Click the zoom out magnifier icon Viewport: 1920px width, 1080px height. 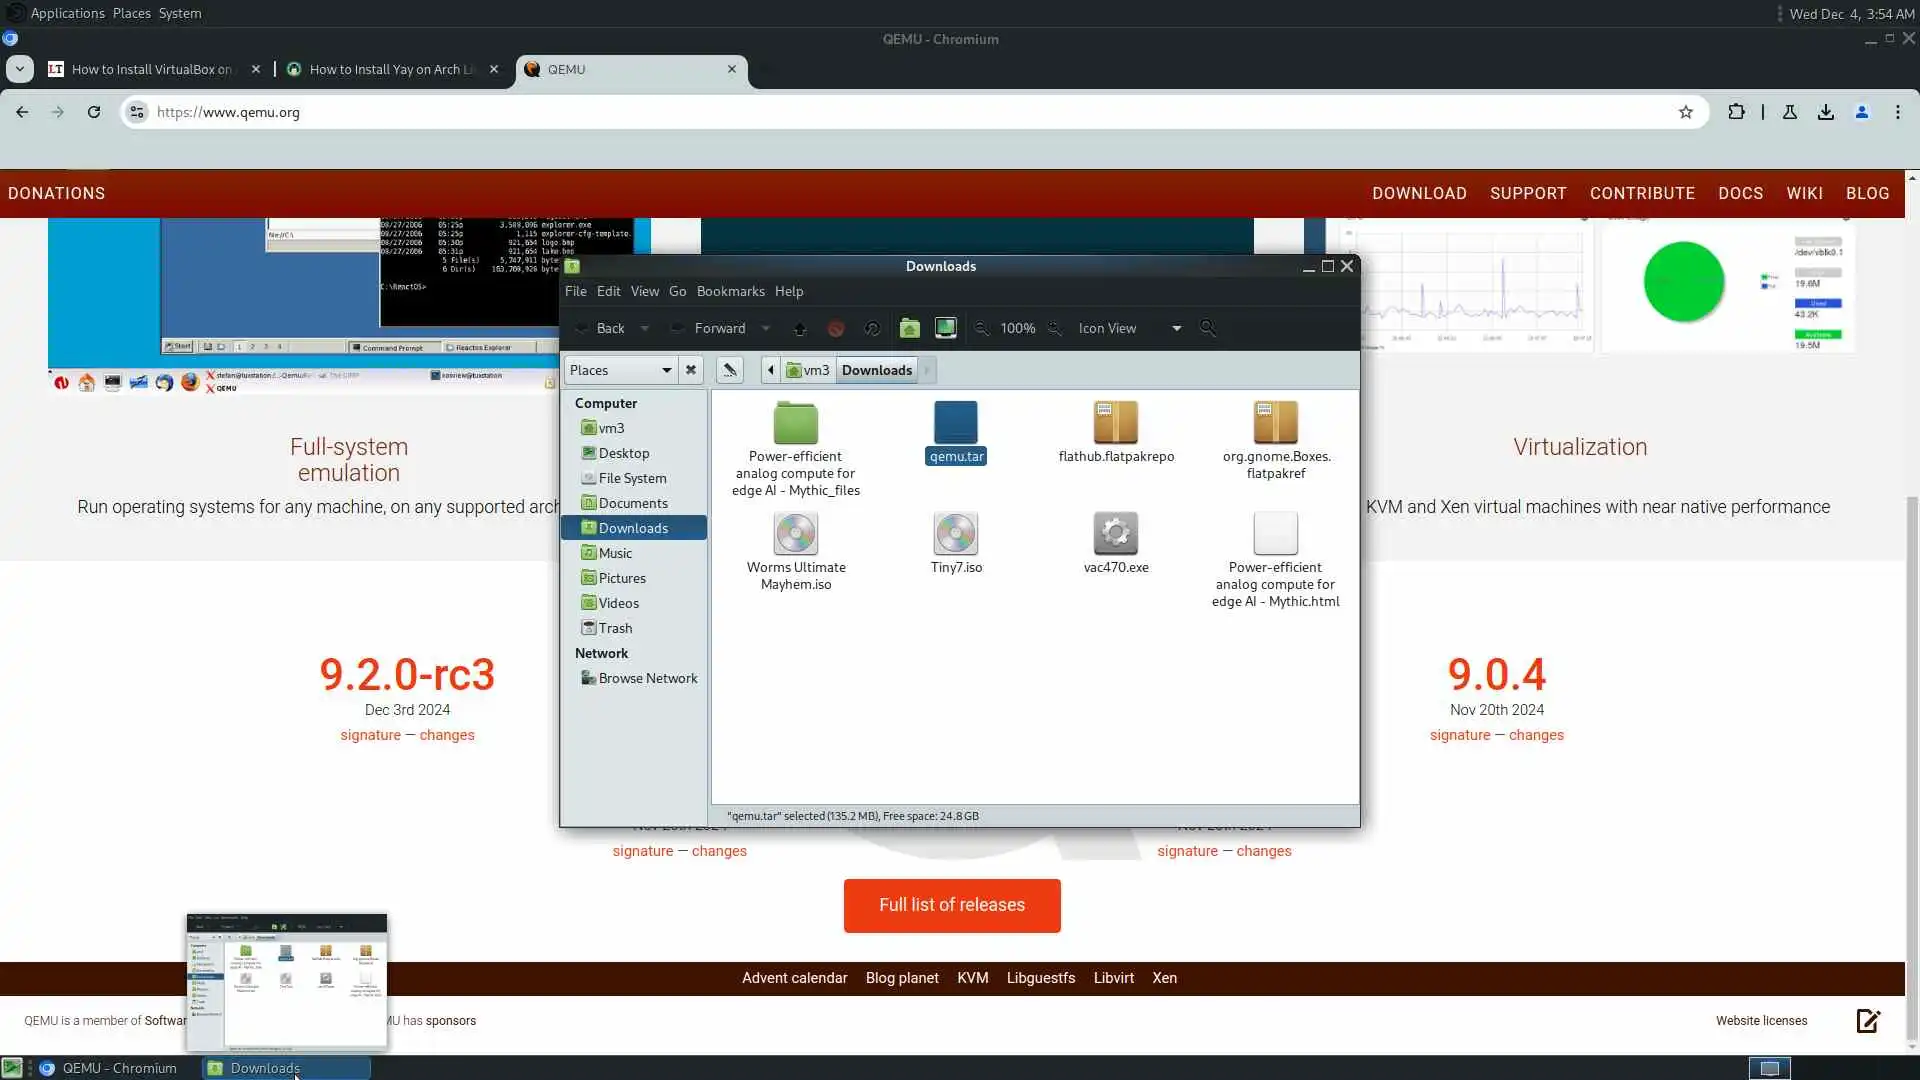click(x=982, y=328)
